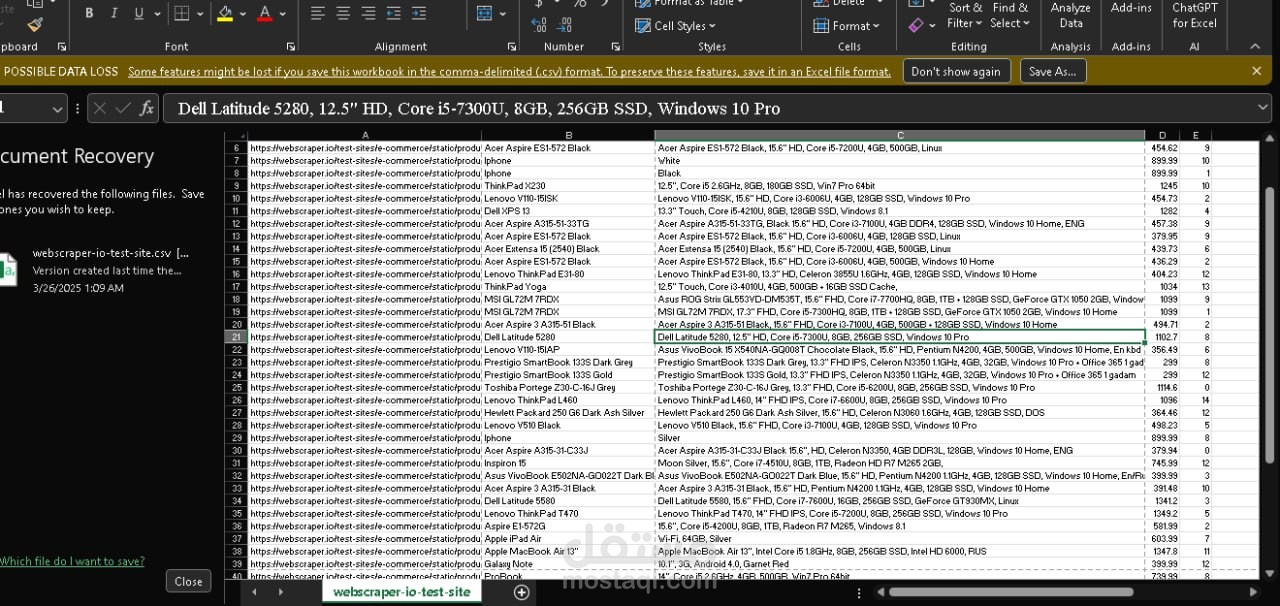Click the horizontal scrollbar thumb
The image size is (1280, 606).
coord(1011,592)
